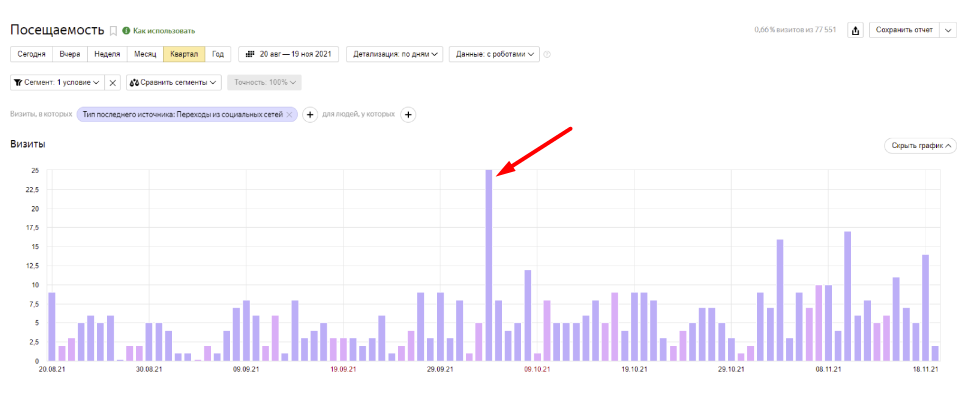Remove the segment with the X icon

pos(113,83)
